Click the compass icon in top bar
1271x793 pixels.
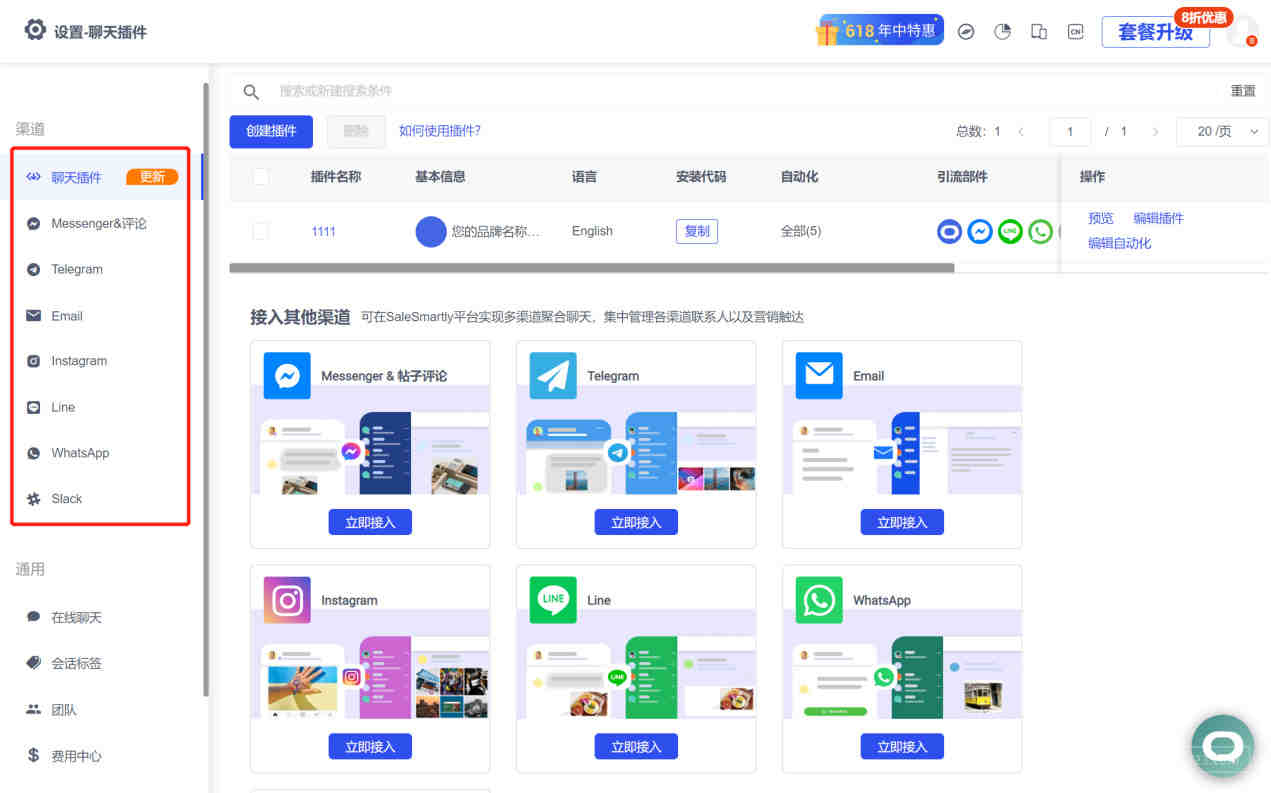(x=966, y=31)
